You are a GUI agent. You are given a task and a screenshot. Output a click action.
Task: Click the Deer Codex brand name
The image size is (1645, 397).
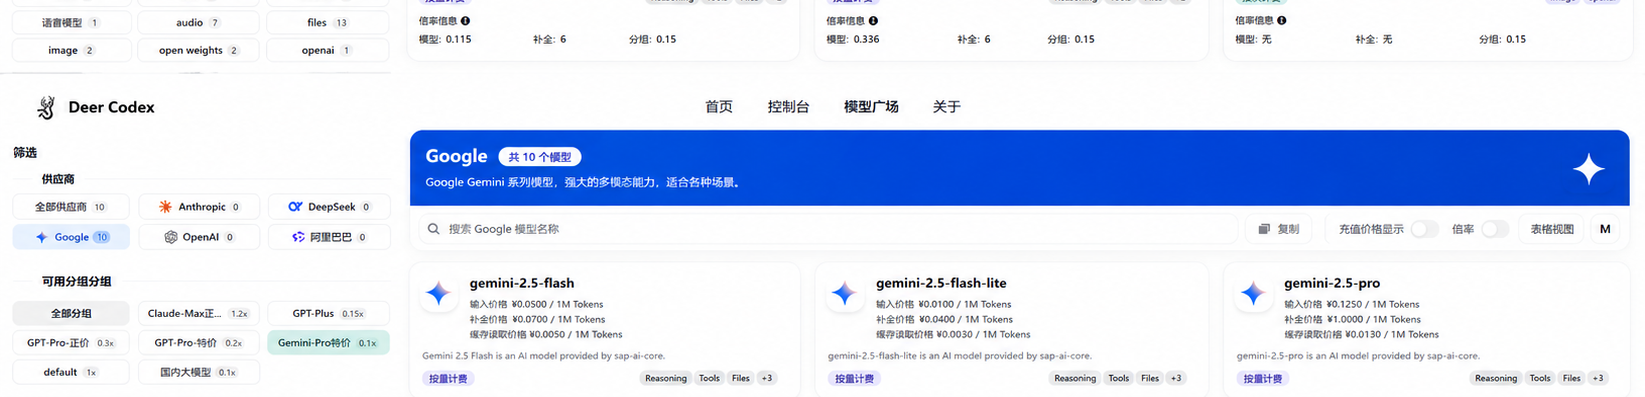111,107
